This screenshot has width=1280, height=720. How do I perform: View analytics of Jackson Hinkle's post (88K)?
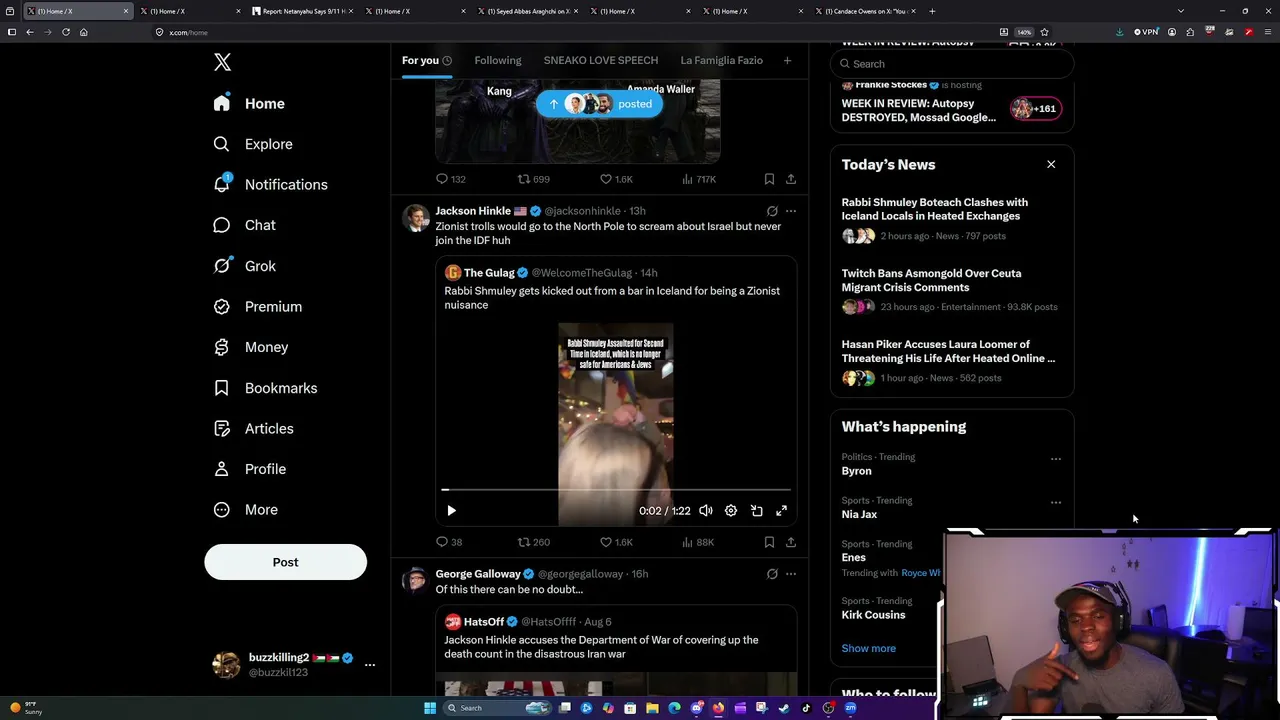coord(697,542)
